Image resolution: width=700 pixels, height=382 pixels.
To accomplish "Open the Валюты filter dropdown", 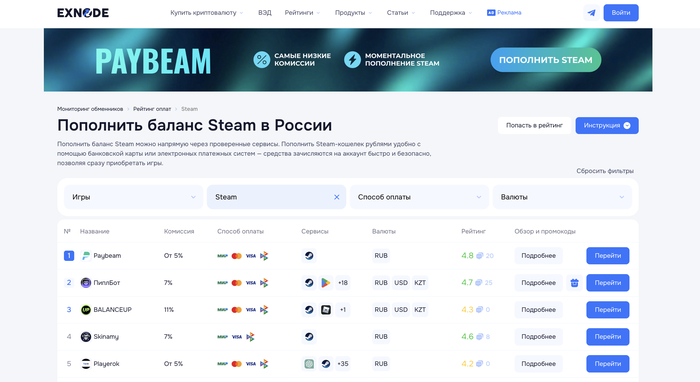I will pyautogui.click(x=562, y=197).
